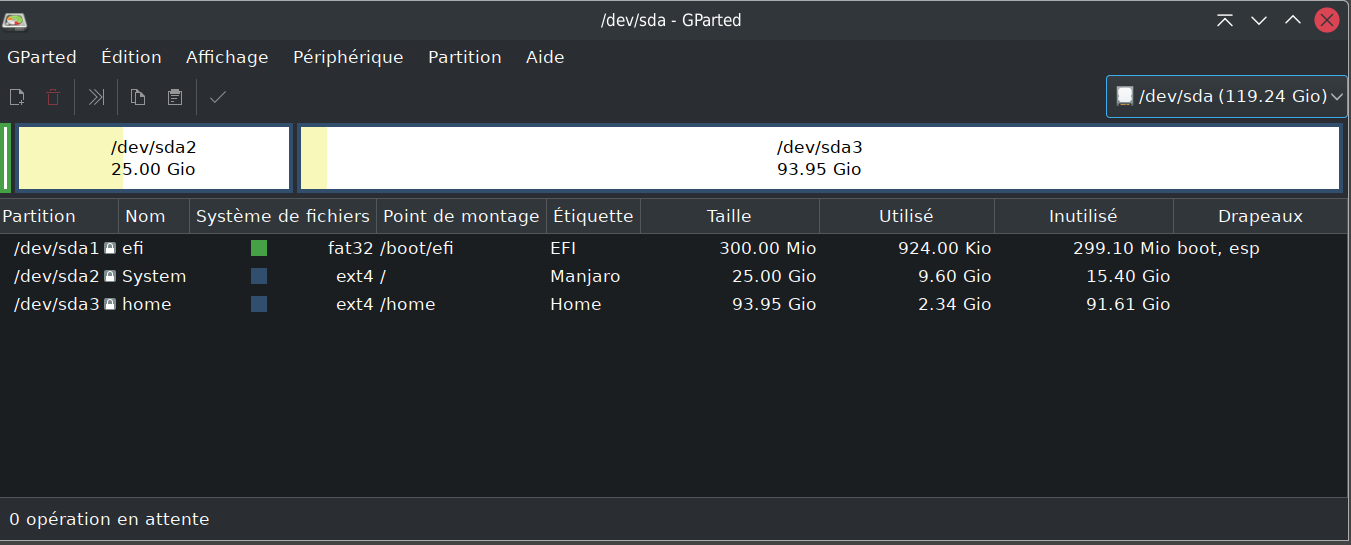1351x545 pixels.
Task: Click the Apply all operations checkmark icon
Action: pyautogui.click(x=218, y=97)
